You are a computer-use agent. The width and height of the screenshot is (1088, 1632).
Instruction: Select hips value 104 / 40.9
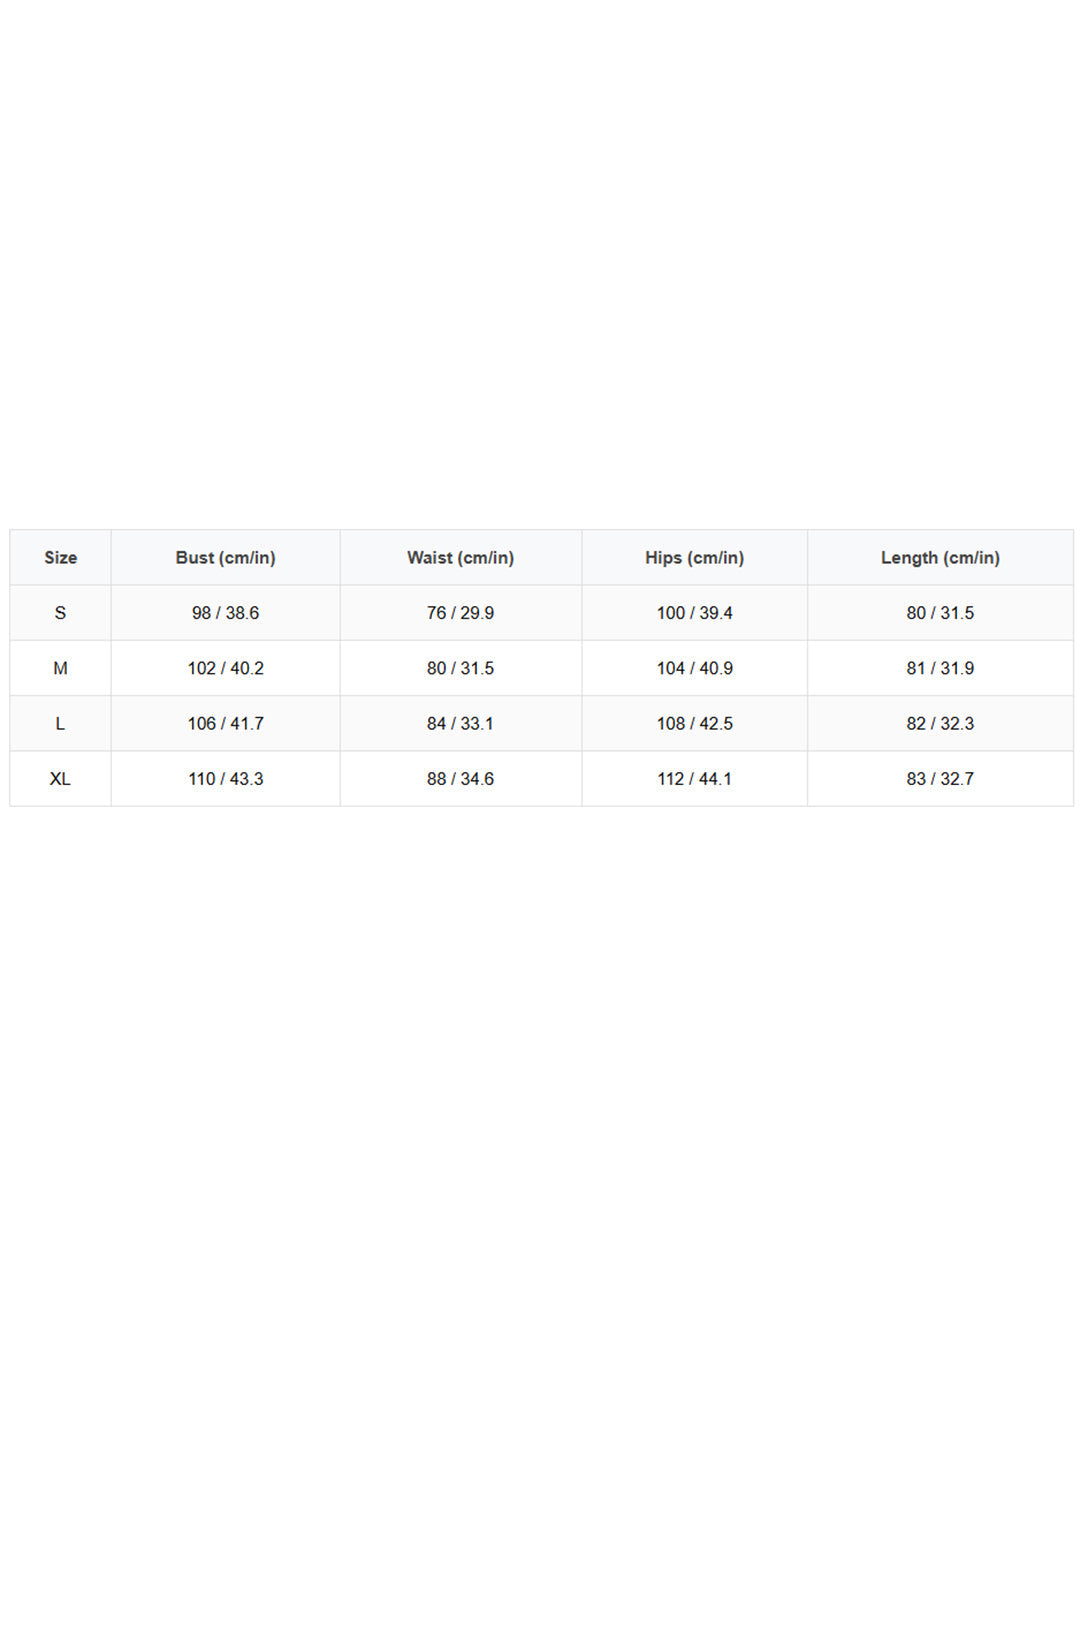point(695,668)
